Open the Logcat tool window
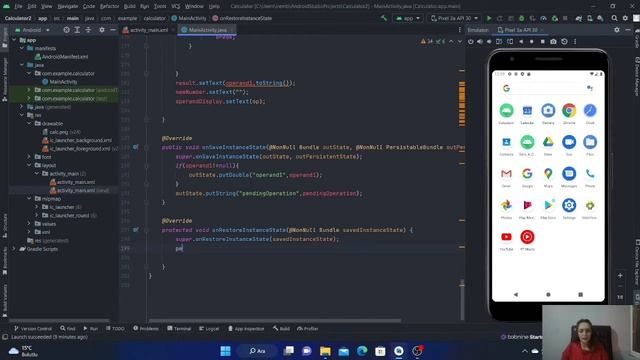640x360 pixels. pos(209,329)
